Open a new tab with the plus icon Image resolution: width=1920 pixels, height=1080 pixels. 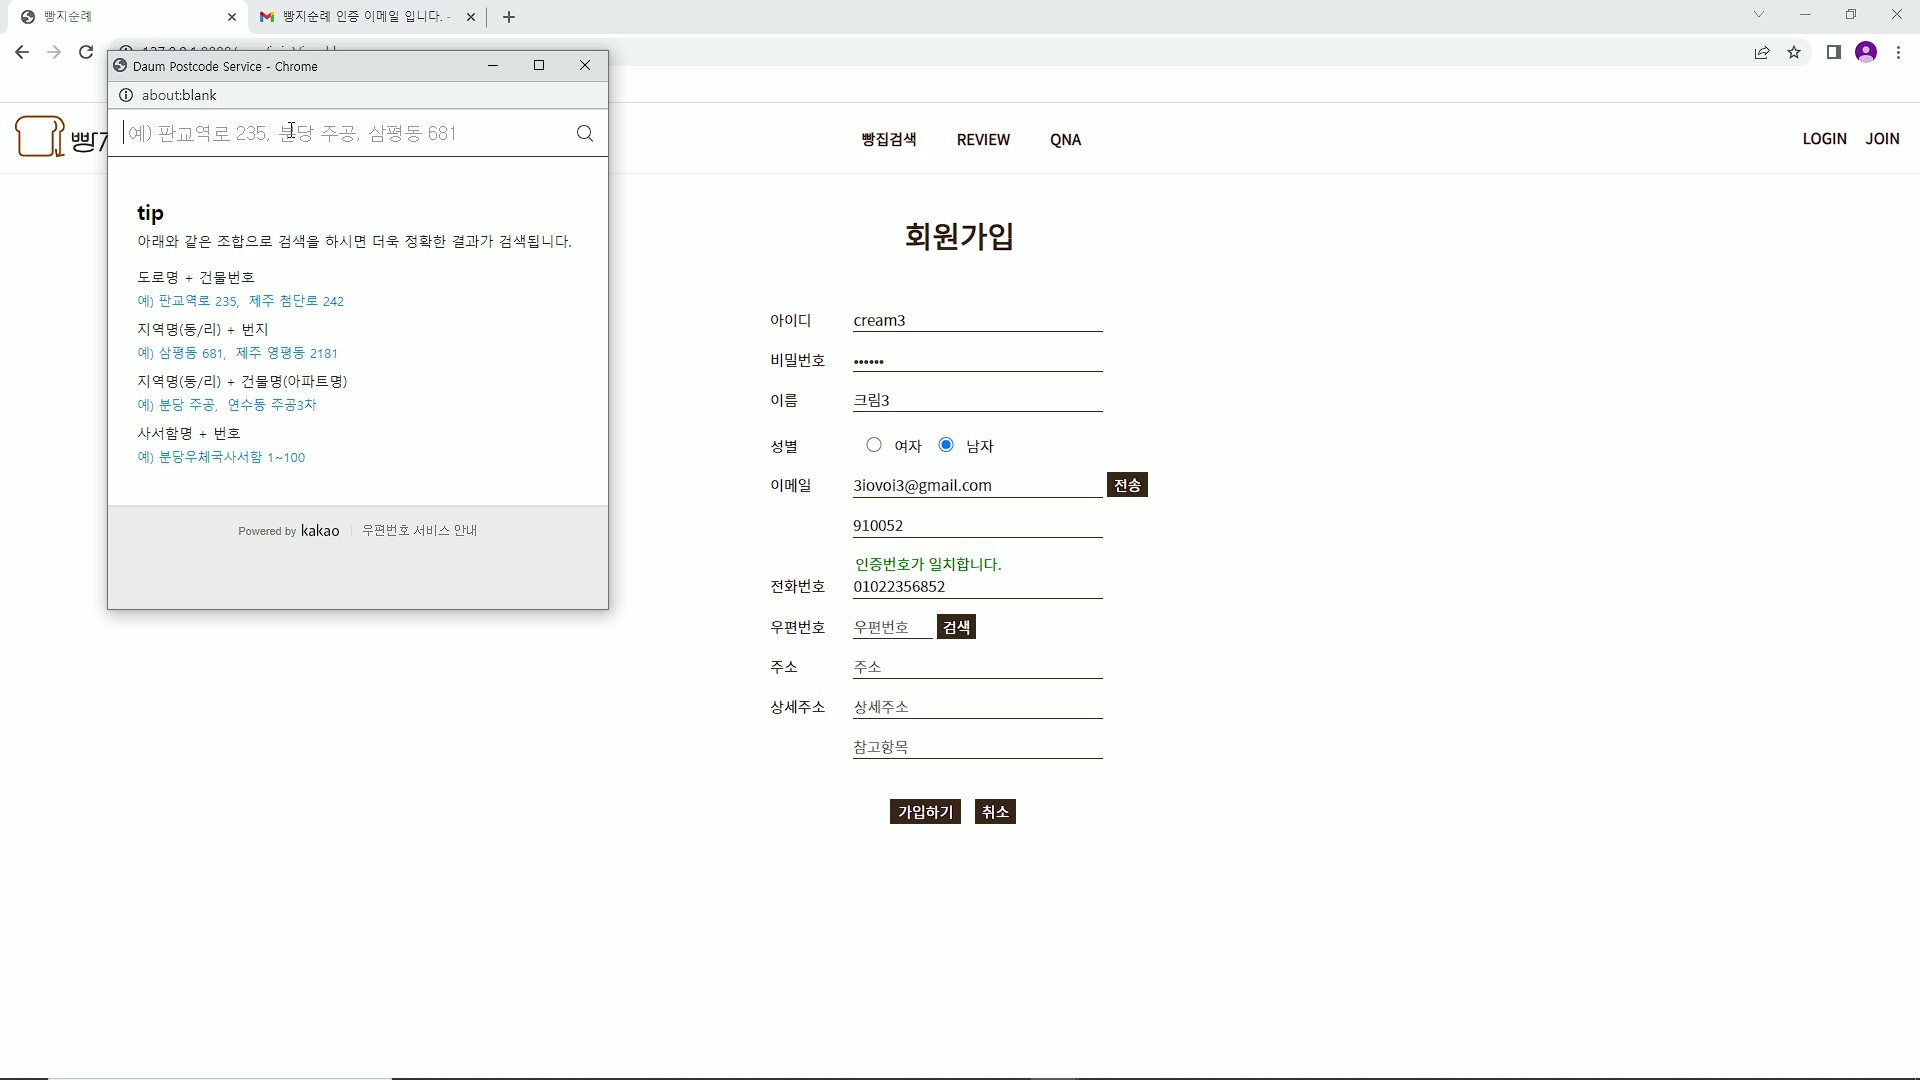(509, 17)
